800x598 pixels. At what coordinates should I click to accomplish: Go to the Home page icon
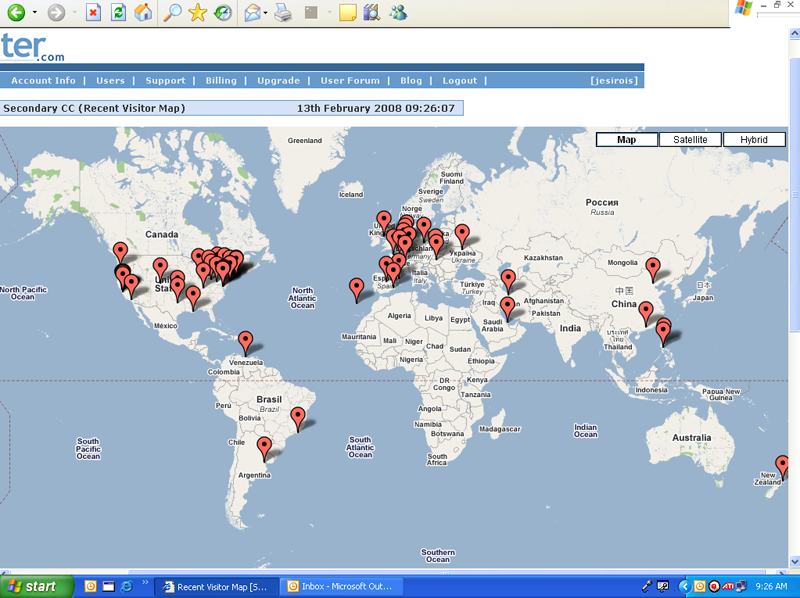[x=143, y=13]
